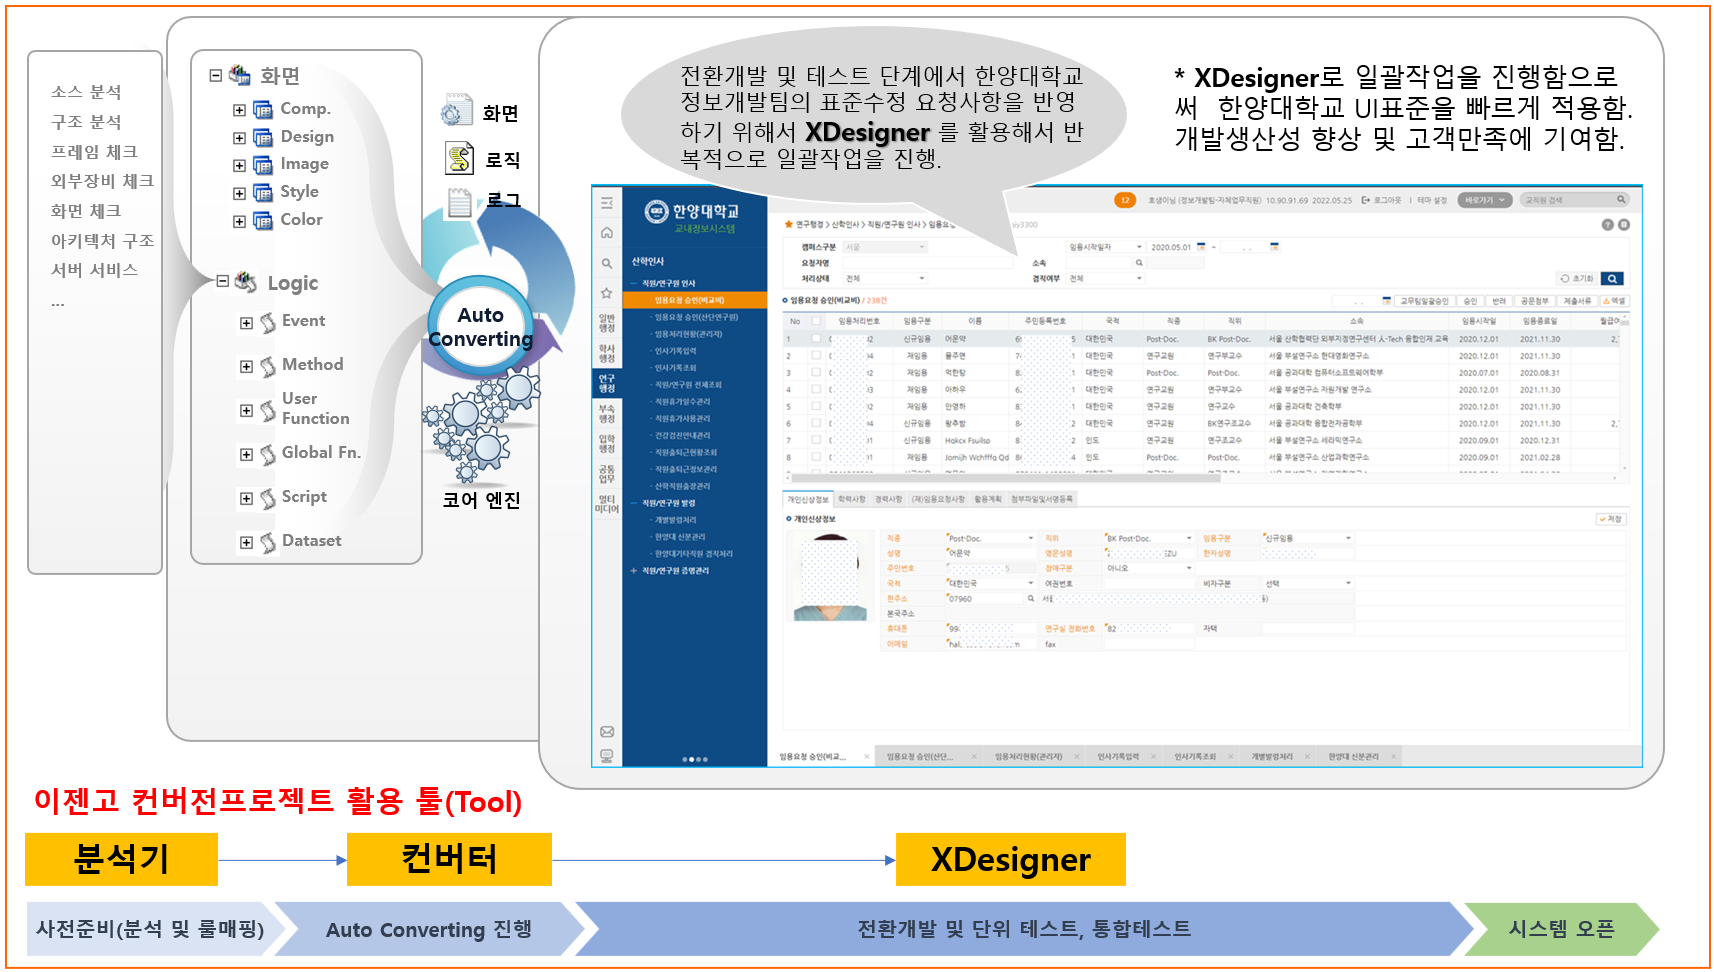
Task: Expand the Color tree node
Action: [x=239, y=222]
